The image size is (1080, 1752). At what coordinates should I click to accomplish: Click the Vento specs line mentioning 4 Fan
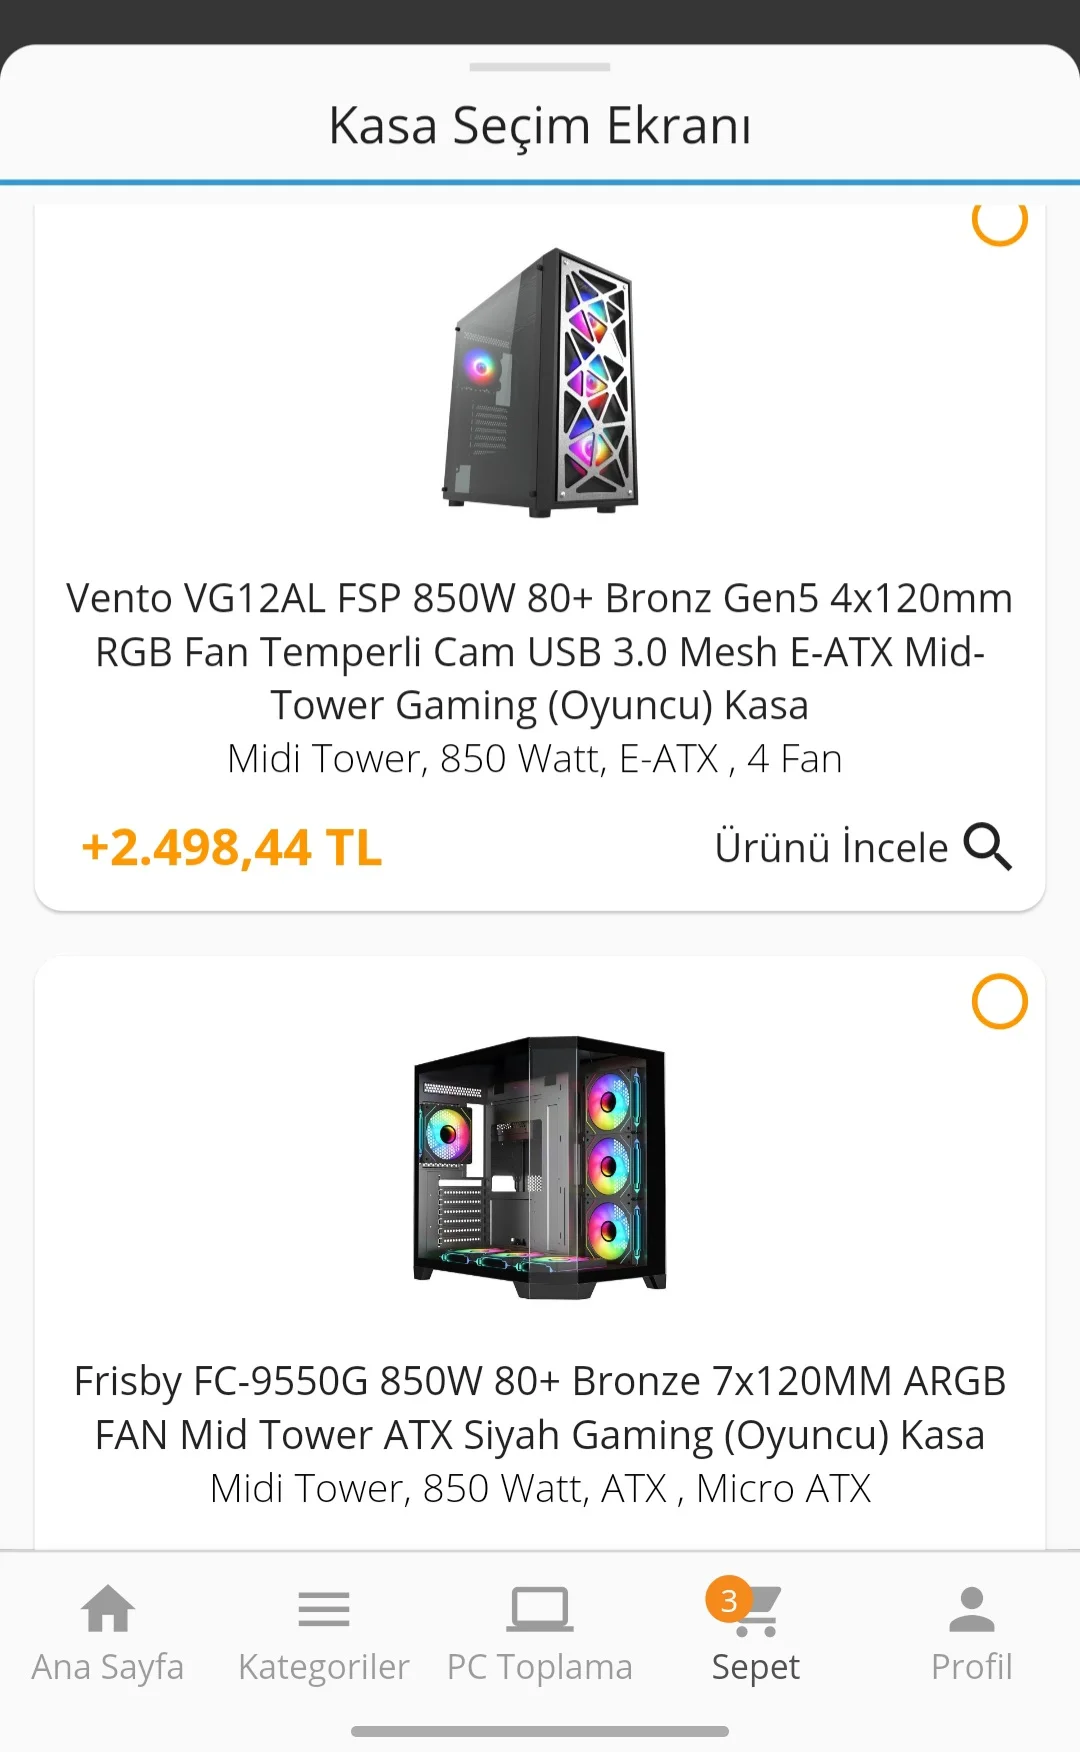coord(535,759)
